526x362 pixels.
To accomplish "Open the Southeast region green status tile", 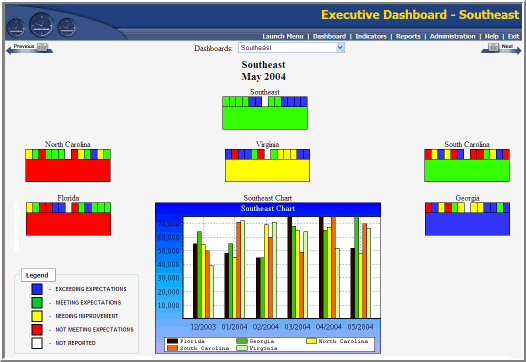I will tap(265, 118).
